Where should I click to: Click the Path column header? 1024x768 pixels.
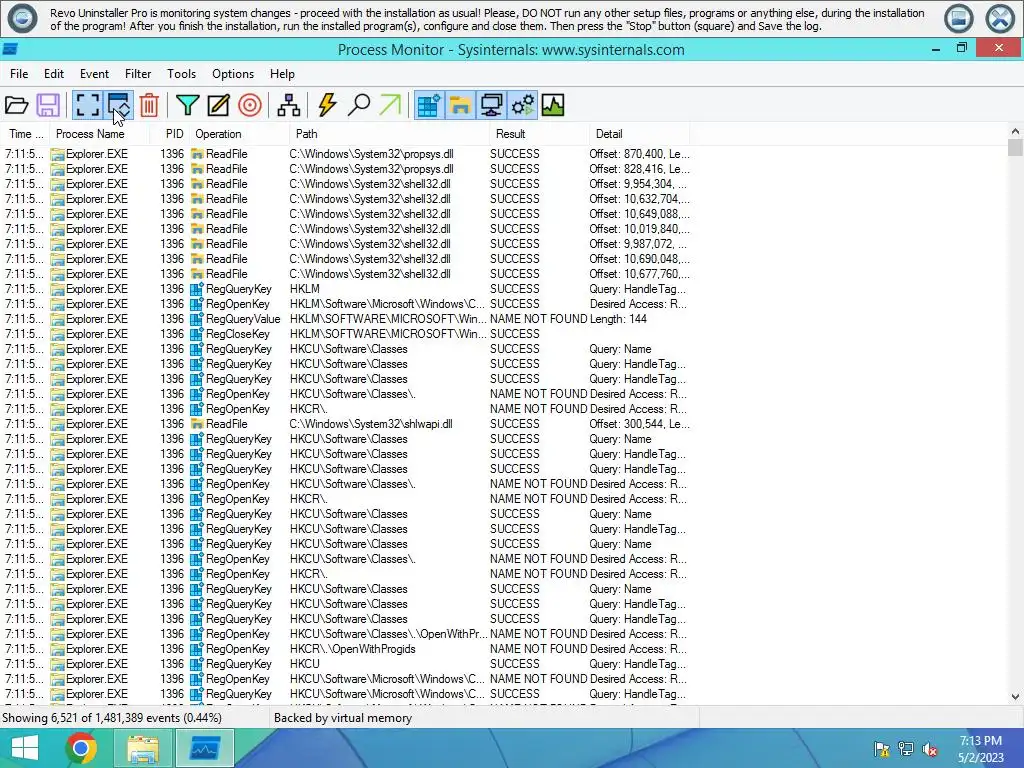[x=390, y=134]
